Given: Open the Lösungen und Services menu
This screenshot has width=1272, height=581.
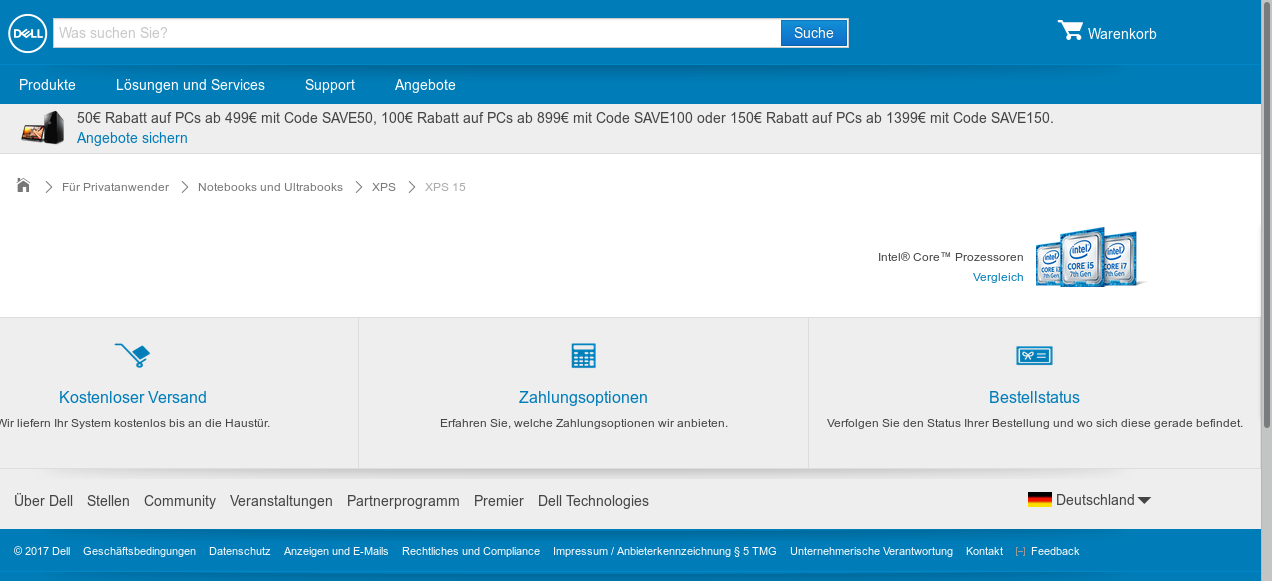Looking at the screenshot, I should click(190, 85).
